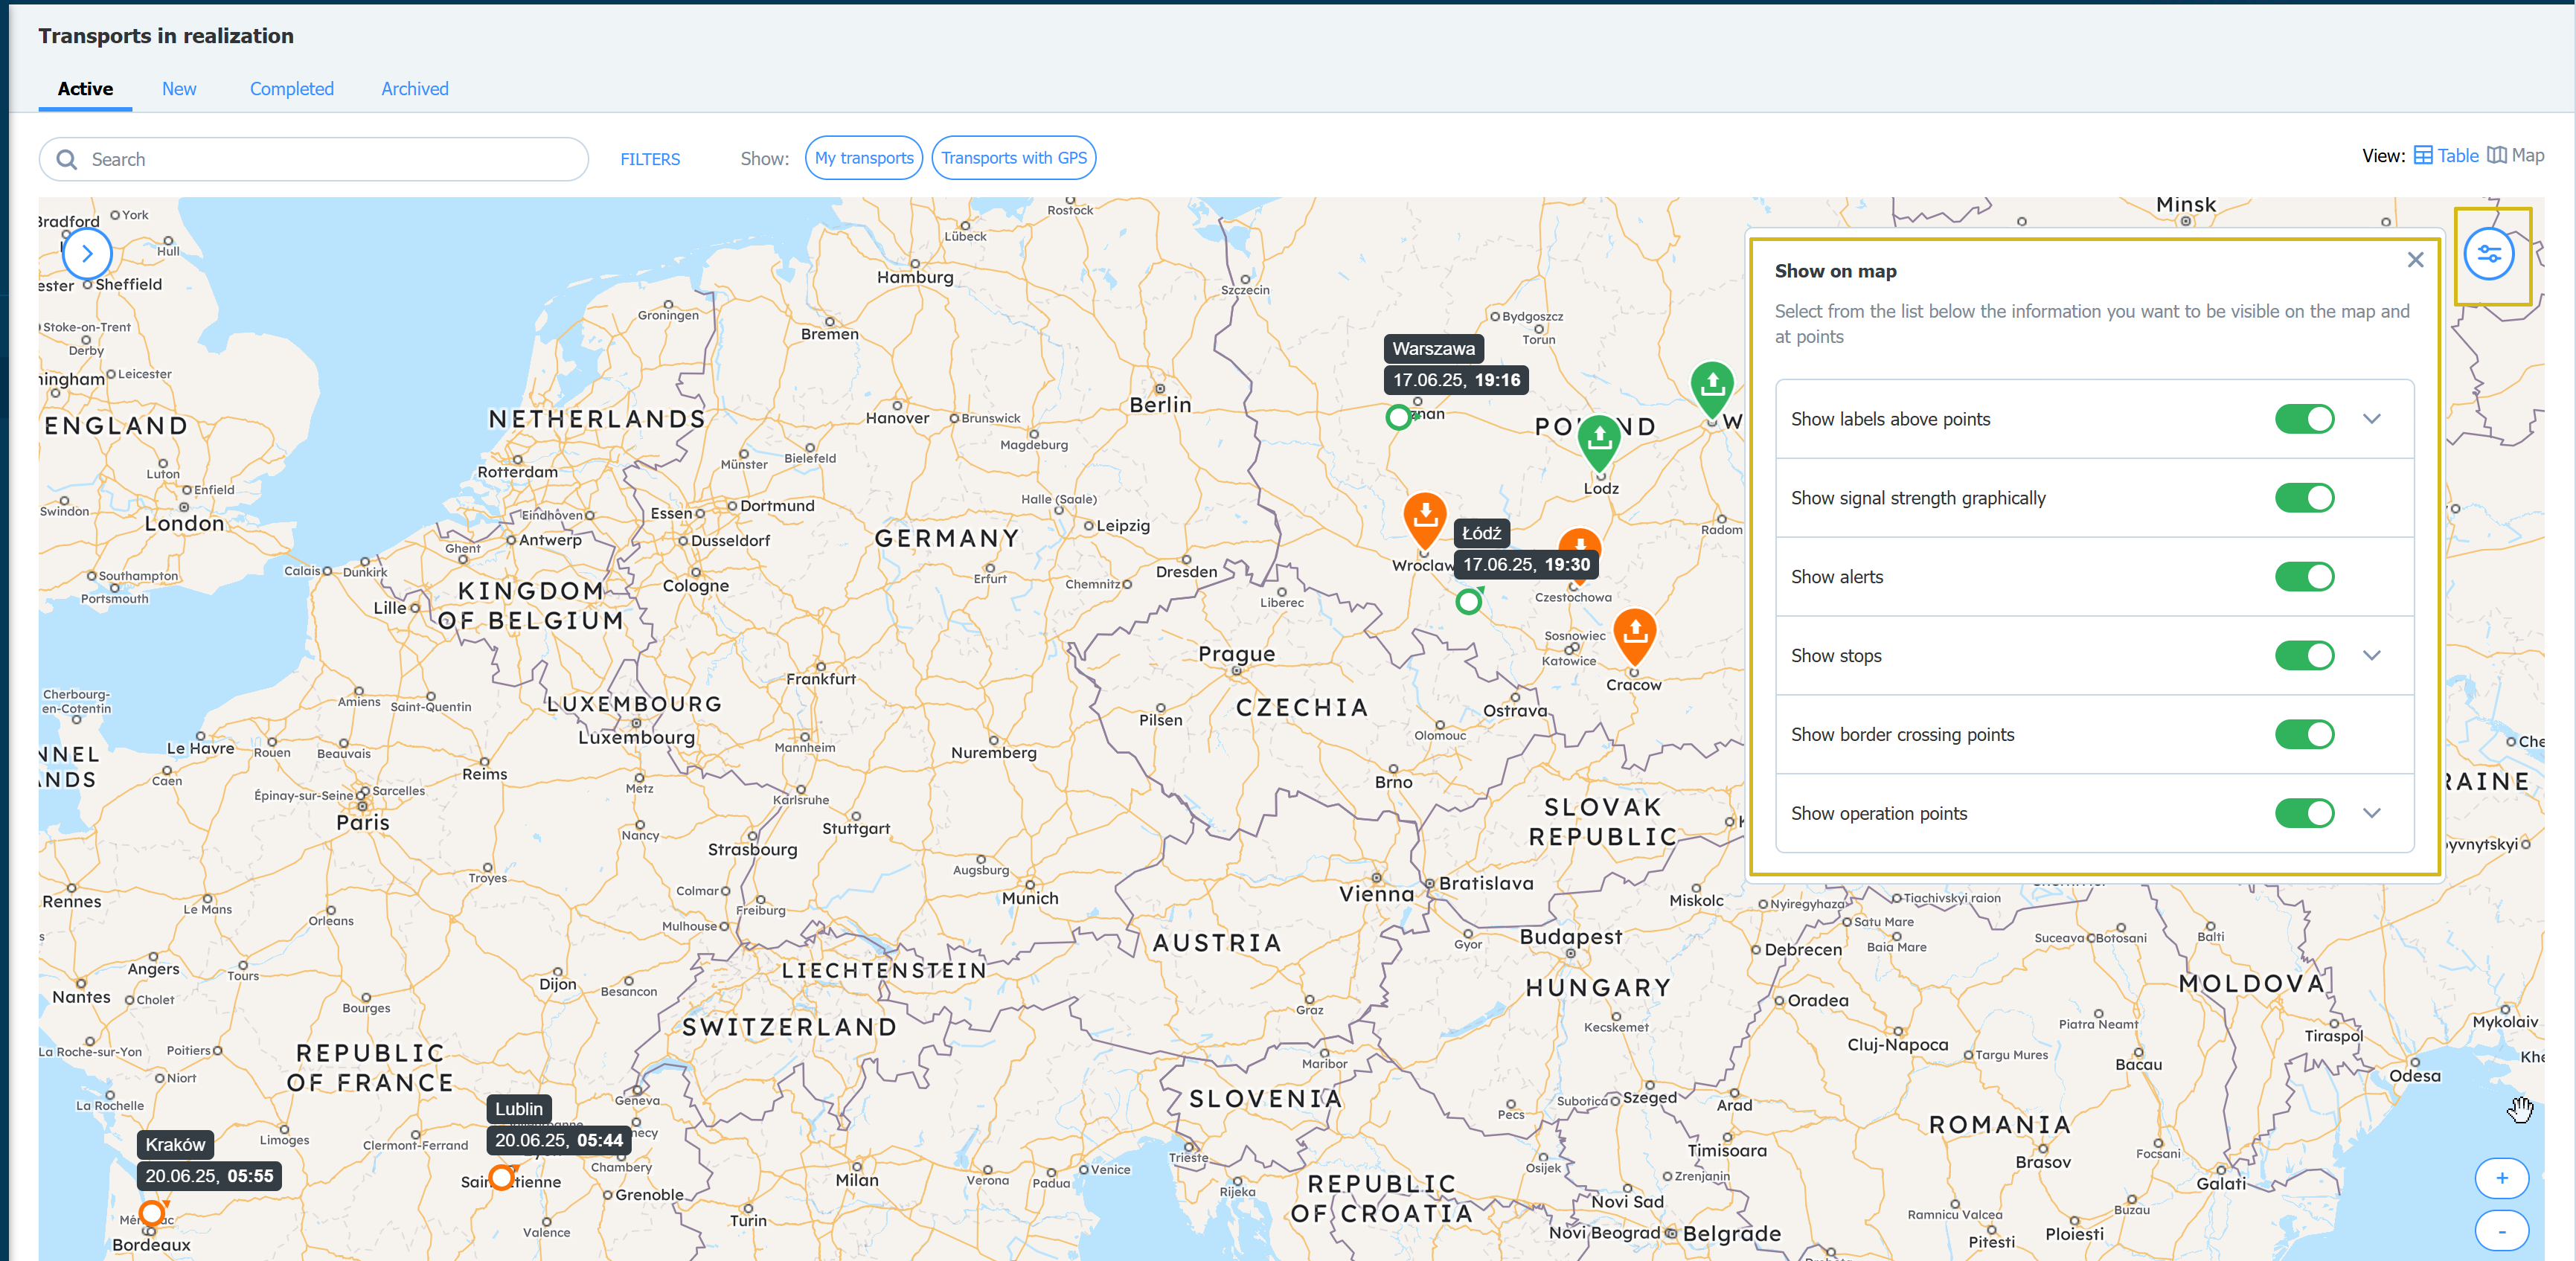Filter by My transports
The width and height of the screenshot is (2576, 1261).
click(x=863, y=158)
